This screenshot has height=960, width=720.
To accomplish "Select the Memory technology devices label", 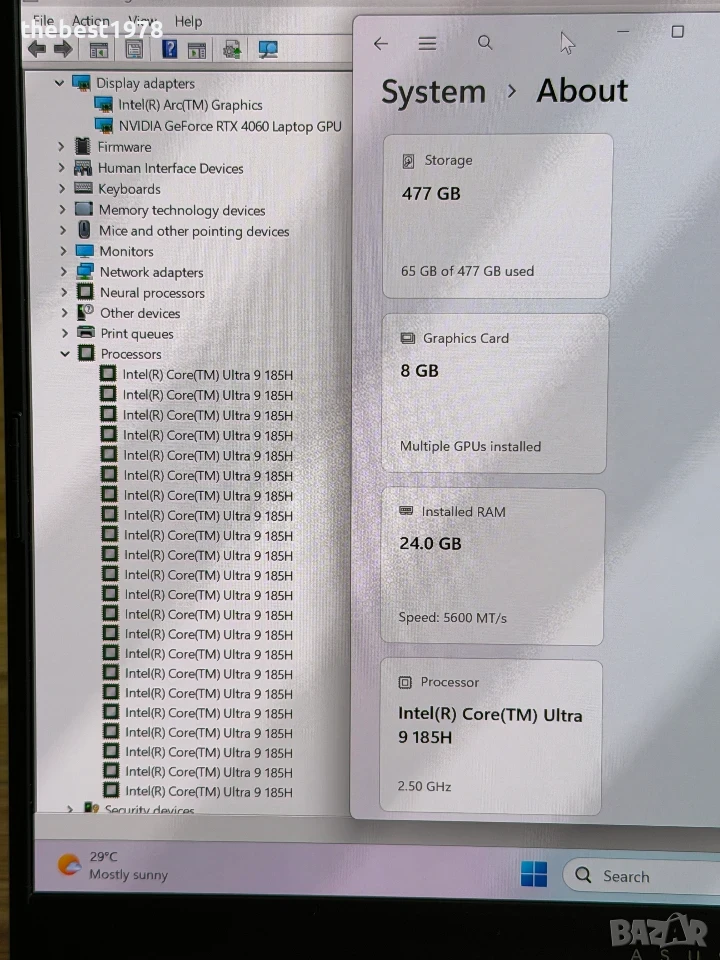I will [x=182, y=210].
